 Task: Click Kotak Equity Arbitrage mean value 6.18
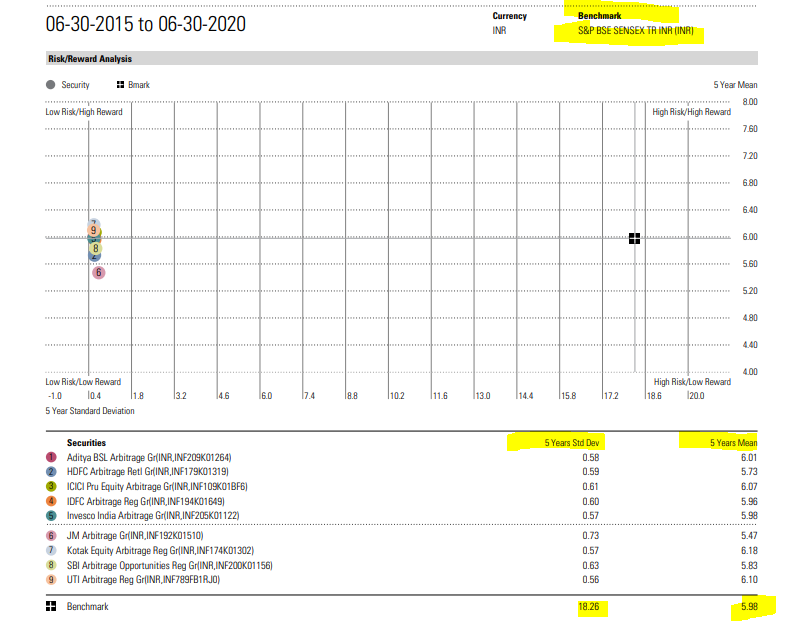pos(749,550)
